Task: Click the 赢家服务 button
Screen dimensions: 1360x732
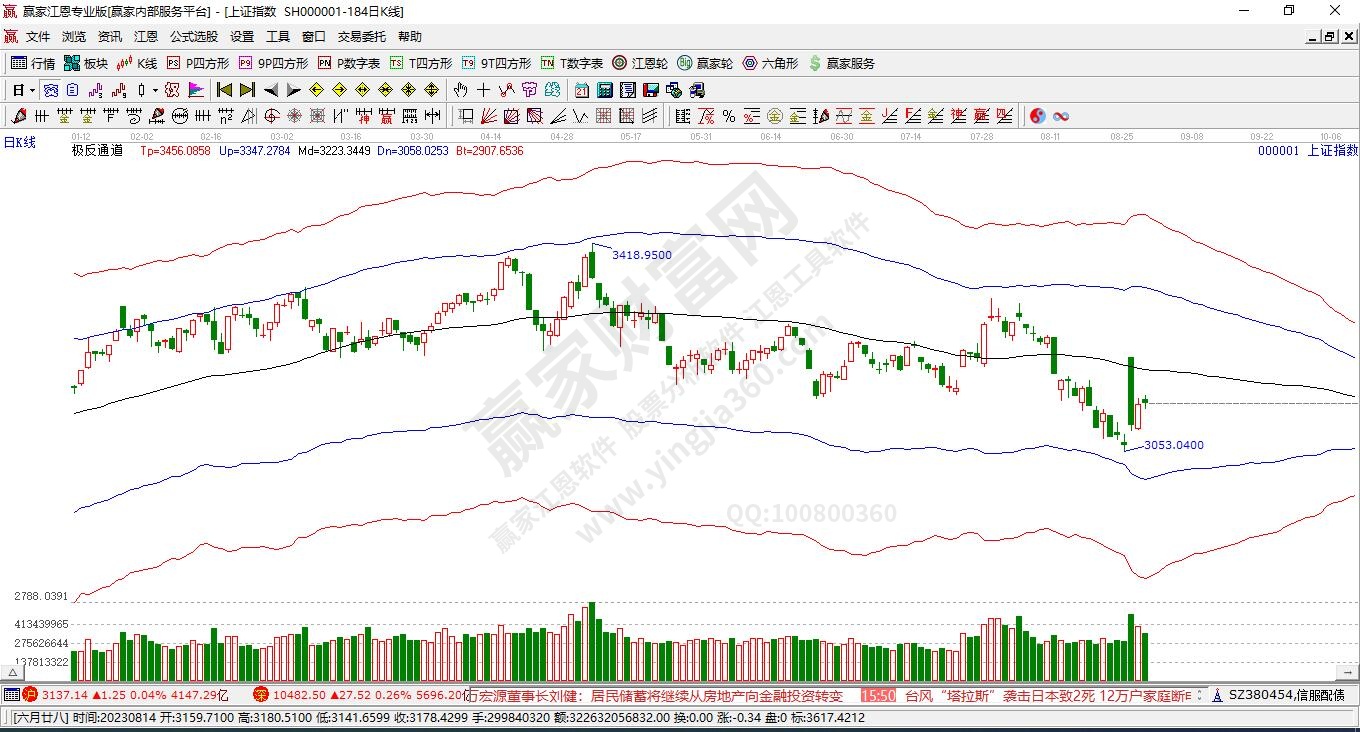Action: [x=841, y=63]
